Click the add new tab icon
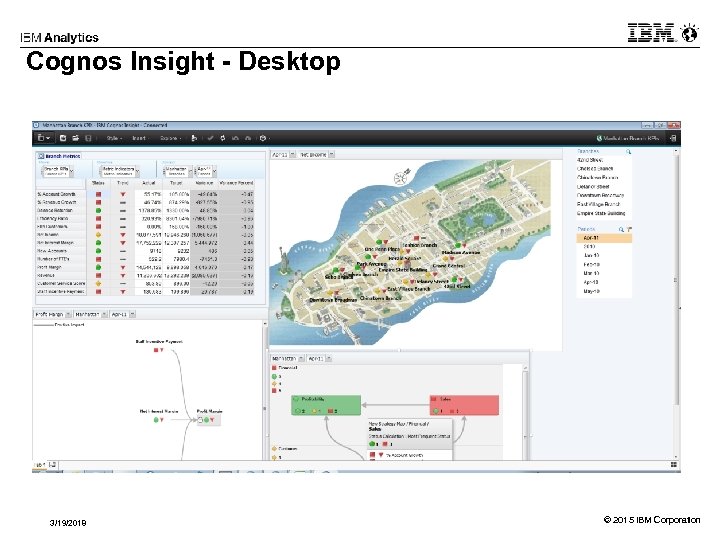Screen dimensions: 720x540 tap(52, 465)
